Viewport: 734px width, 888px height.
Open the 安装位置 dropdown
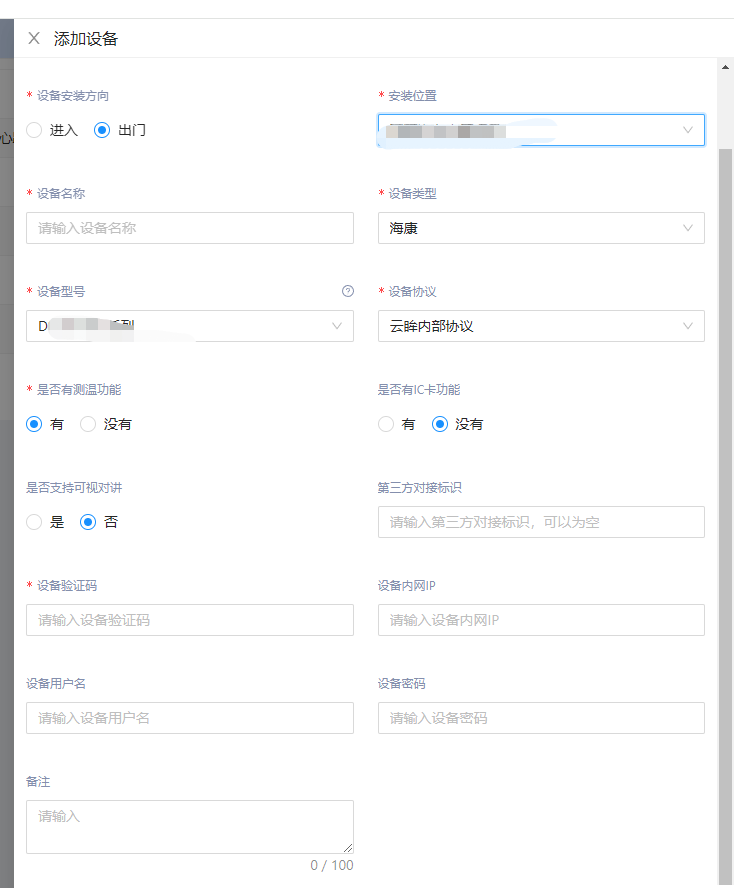(x=540, y=130)
